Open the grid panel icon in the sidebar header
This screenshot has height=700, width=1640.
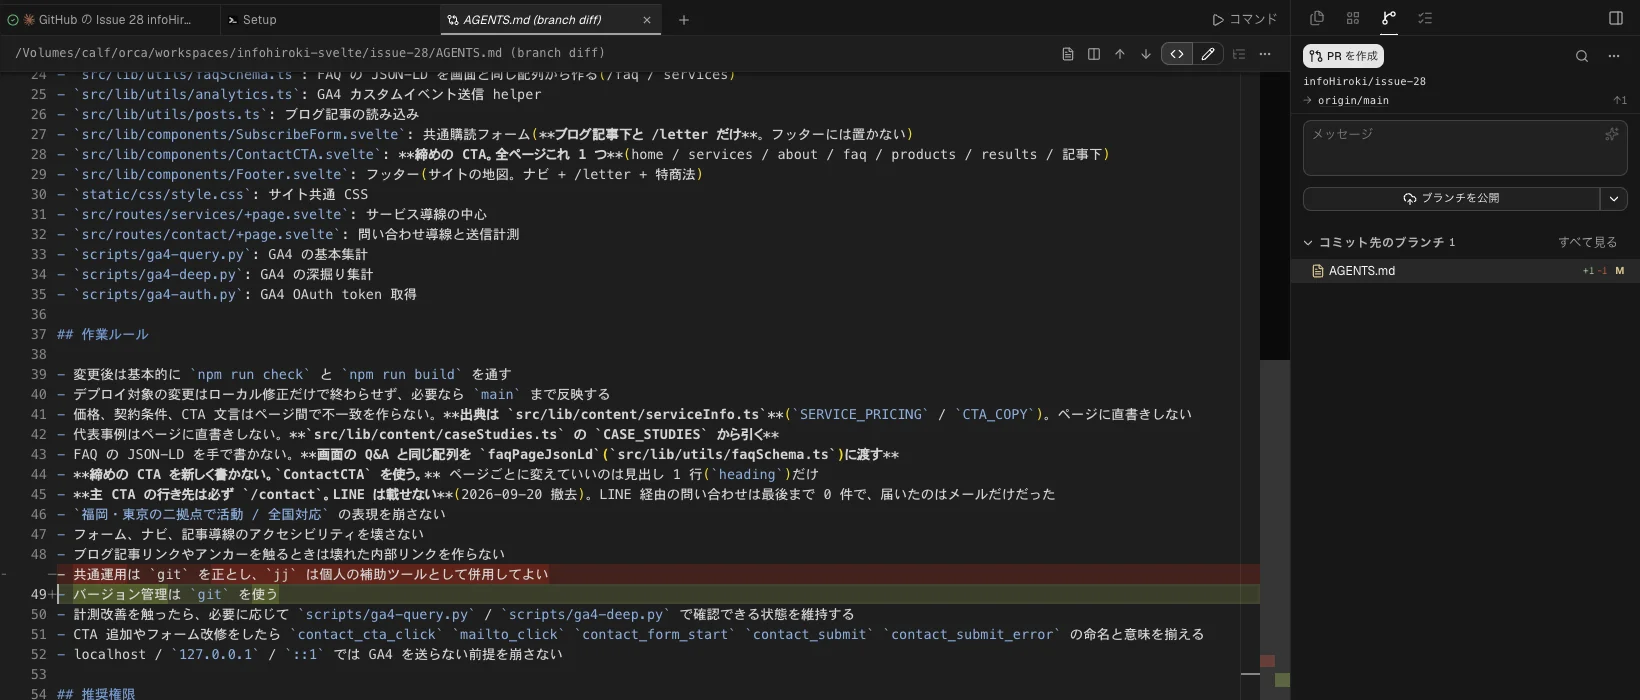[1353, 18]
